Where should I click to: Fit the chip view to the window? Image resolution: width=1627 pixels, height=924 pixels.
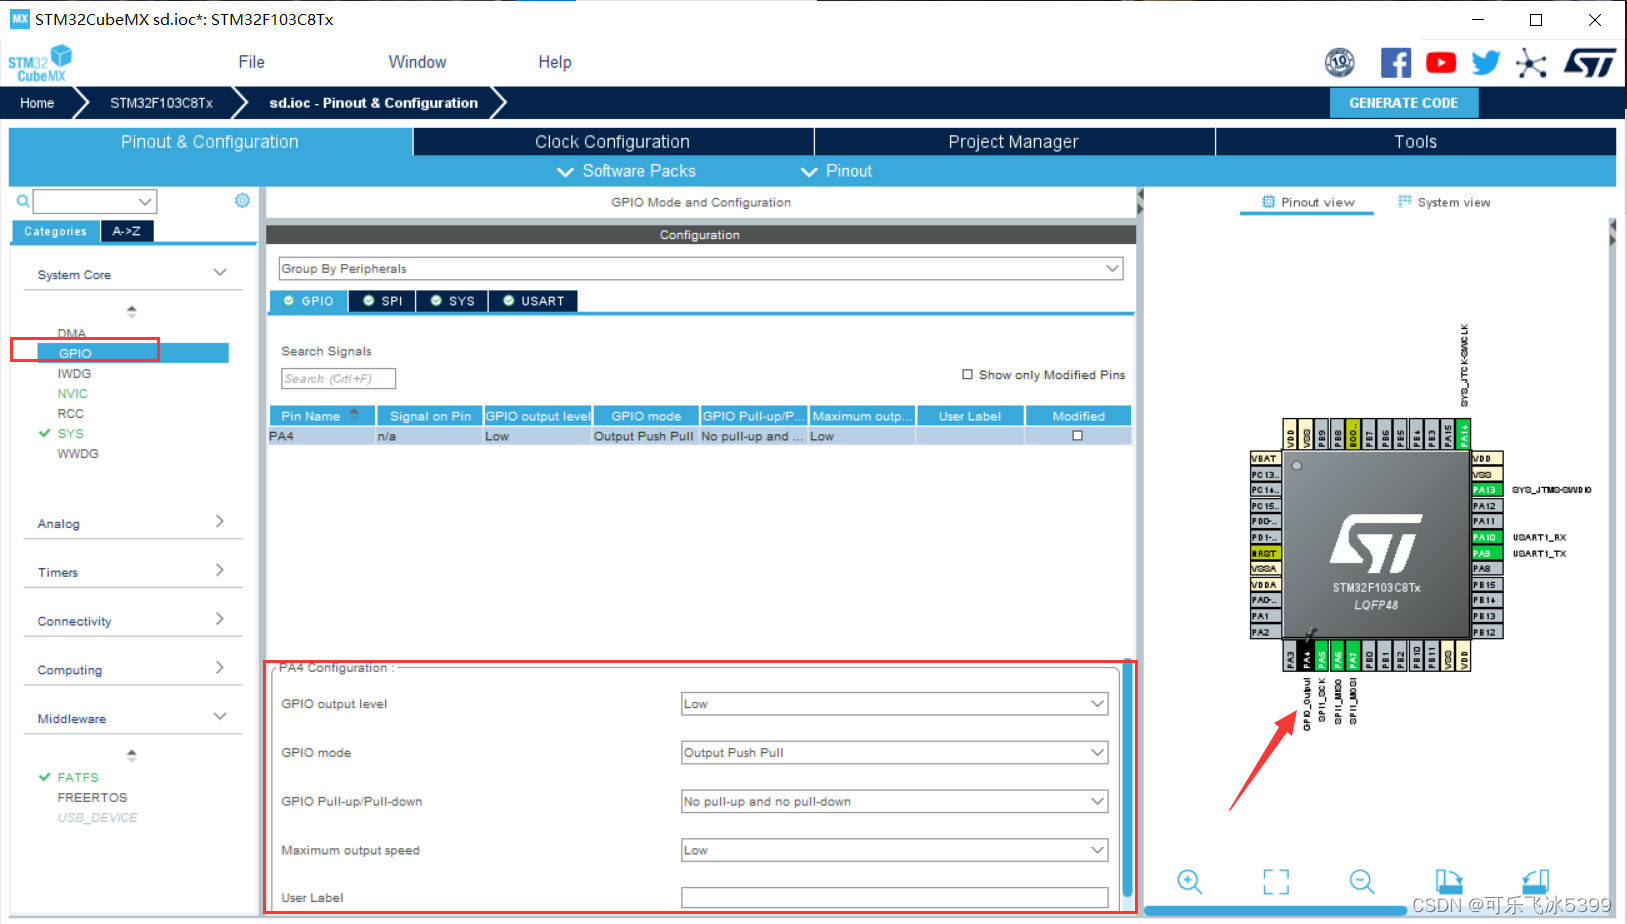tap(1276, 881)
